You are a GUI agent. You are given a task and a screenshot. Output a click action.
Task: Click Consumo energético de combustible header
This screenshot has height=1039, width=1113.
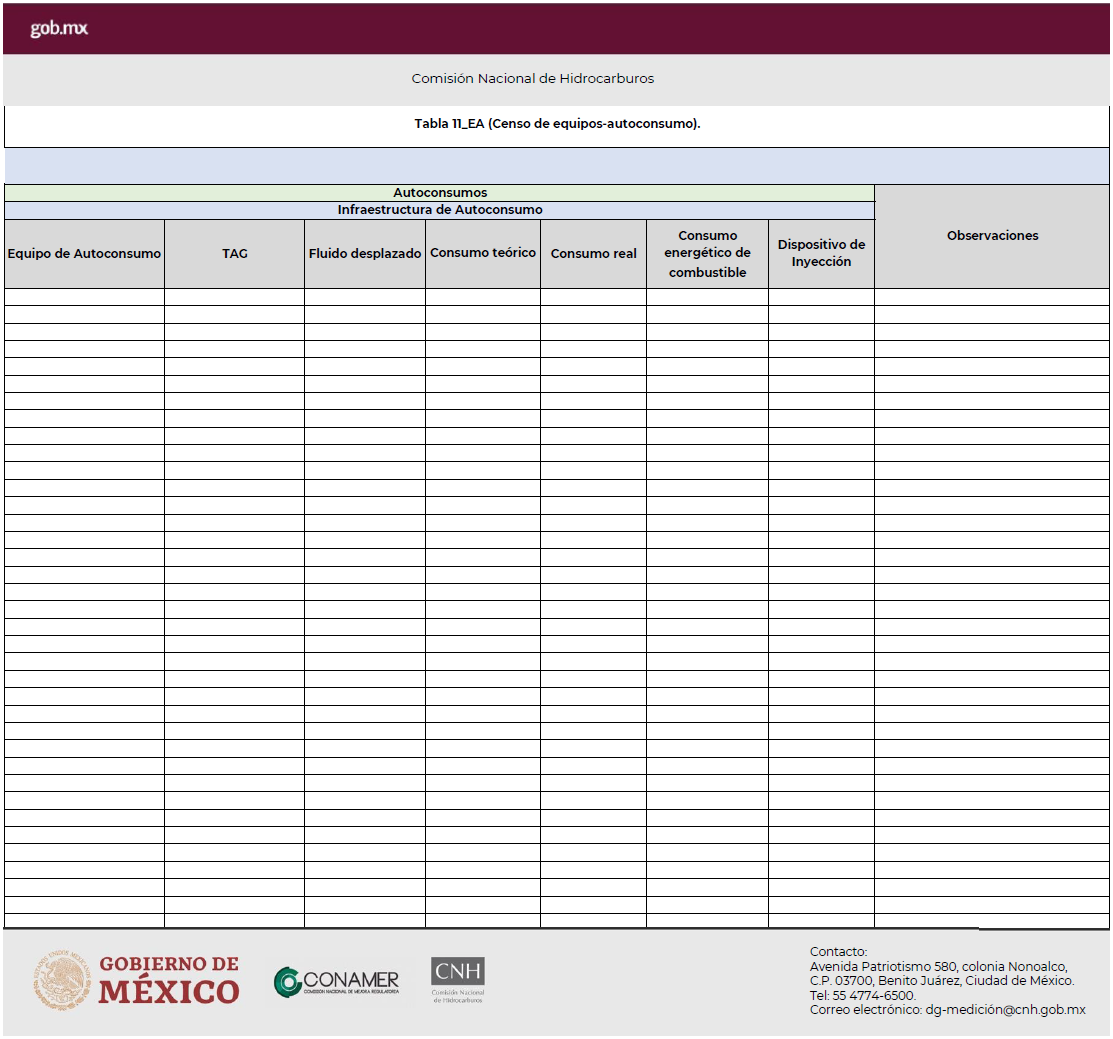pyautogui.click(x=707, y=254)
